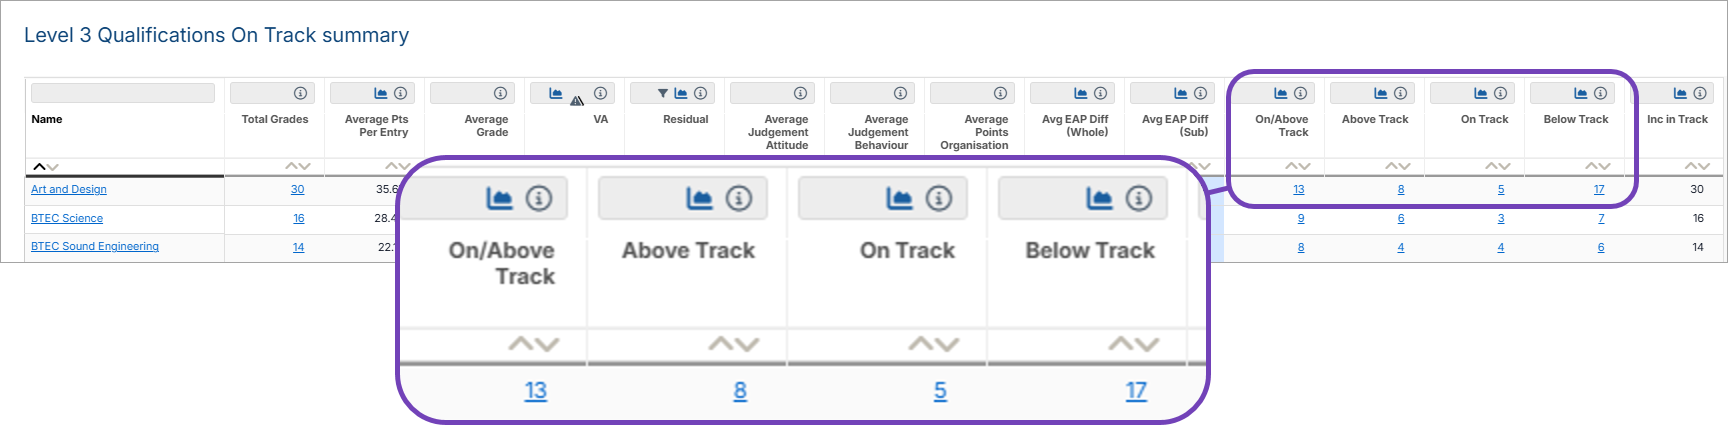Open the Art and Design link
This screenshot has width=1728, height=425.
click(x=68, y=189)
